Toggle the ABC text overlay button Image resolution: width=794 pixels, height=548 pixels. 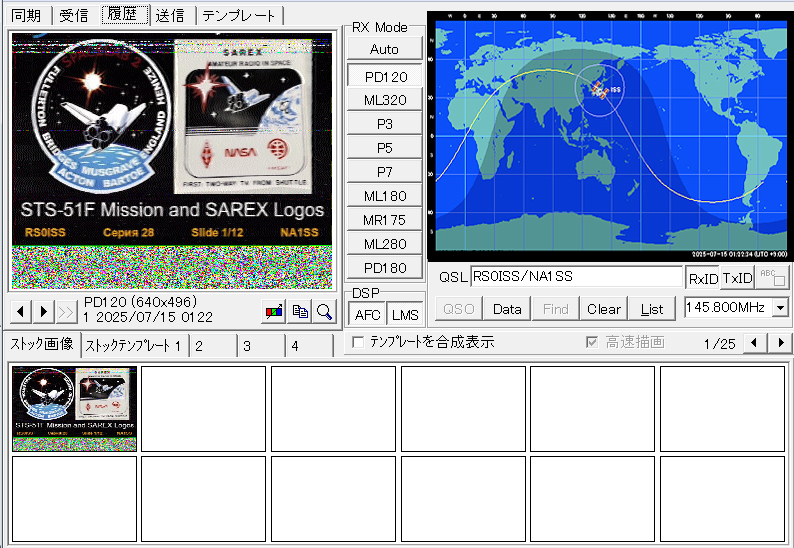pos(772,278)
